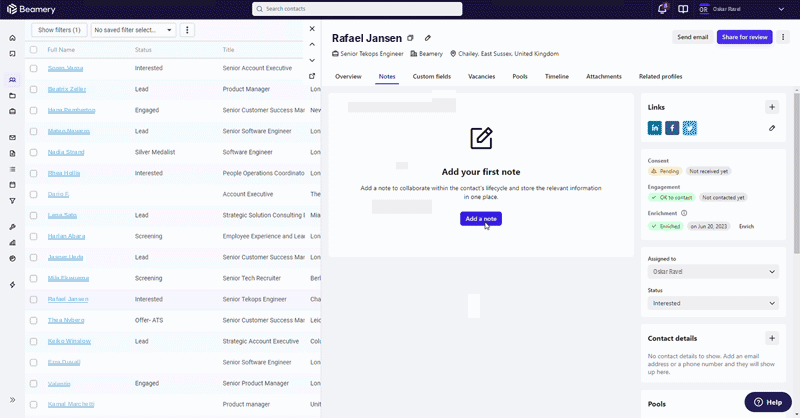Expand the user account menu chevron
This screenshot has height=418, width=800.
click(781, 9)
